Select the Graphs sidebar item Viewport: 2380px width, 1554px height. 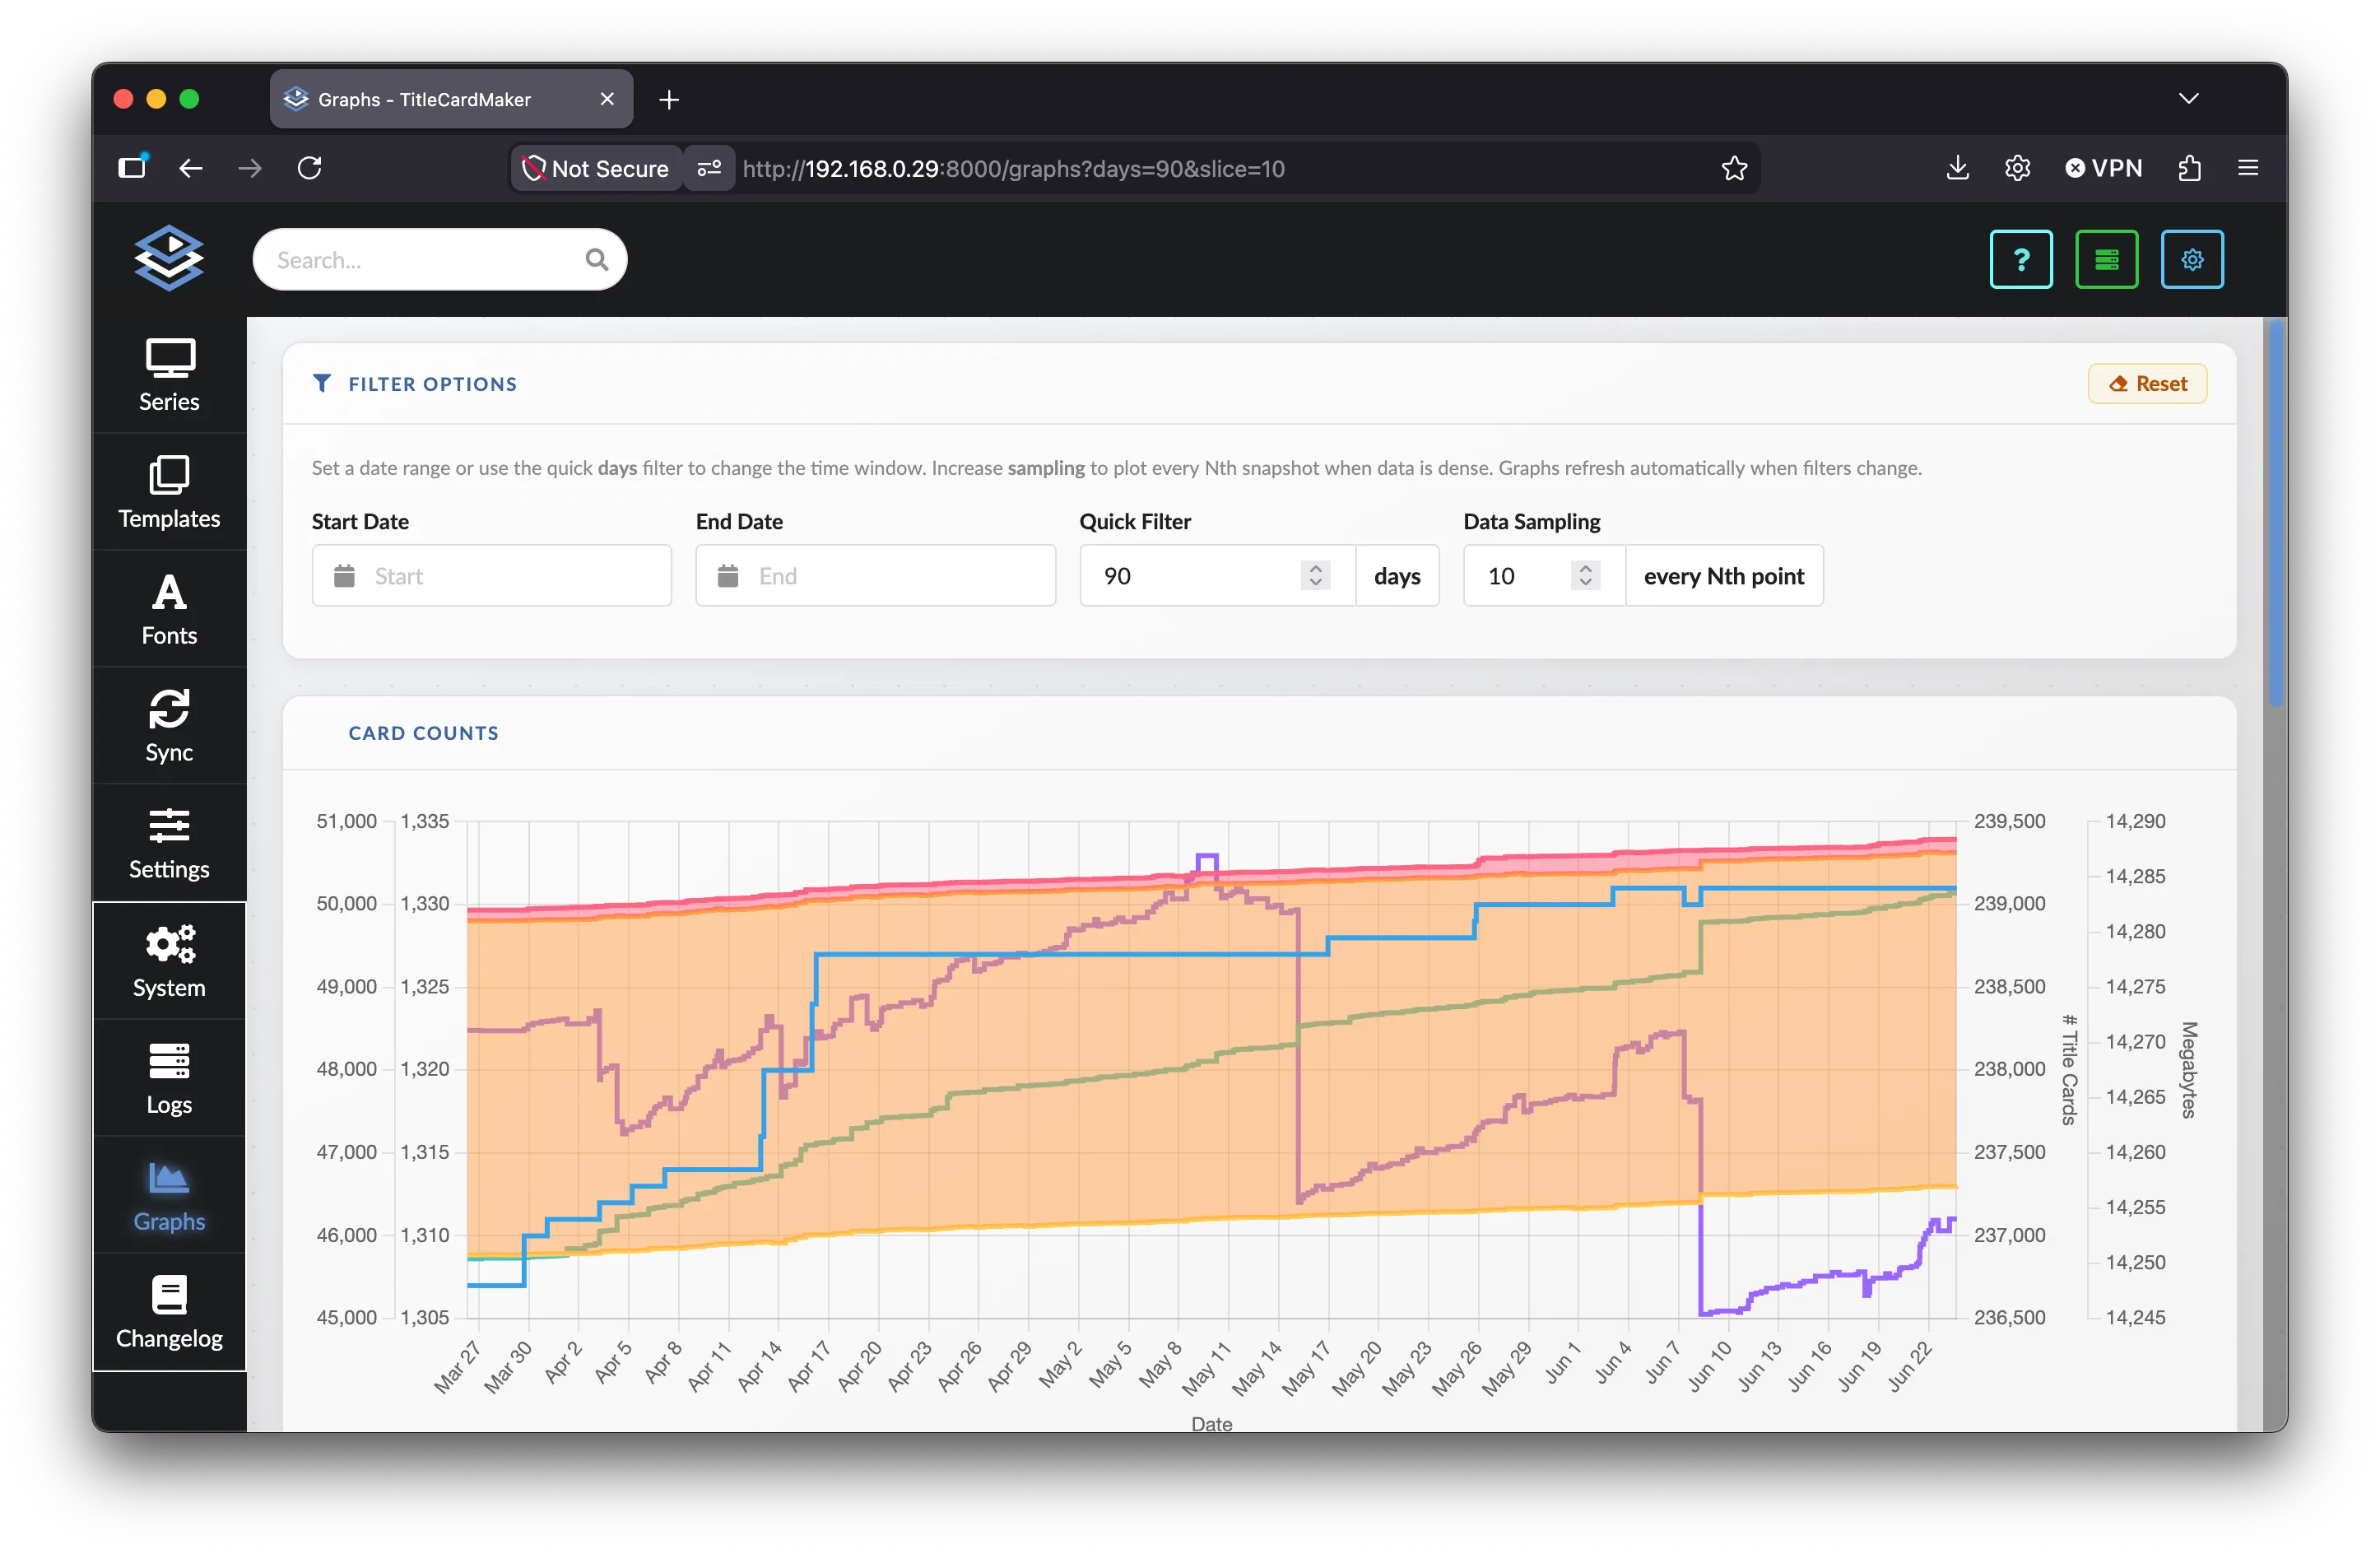click(169, 1195)
